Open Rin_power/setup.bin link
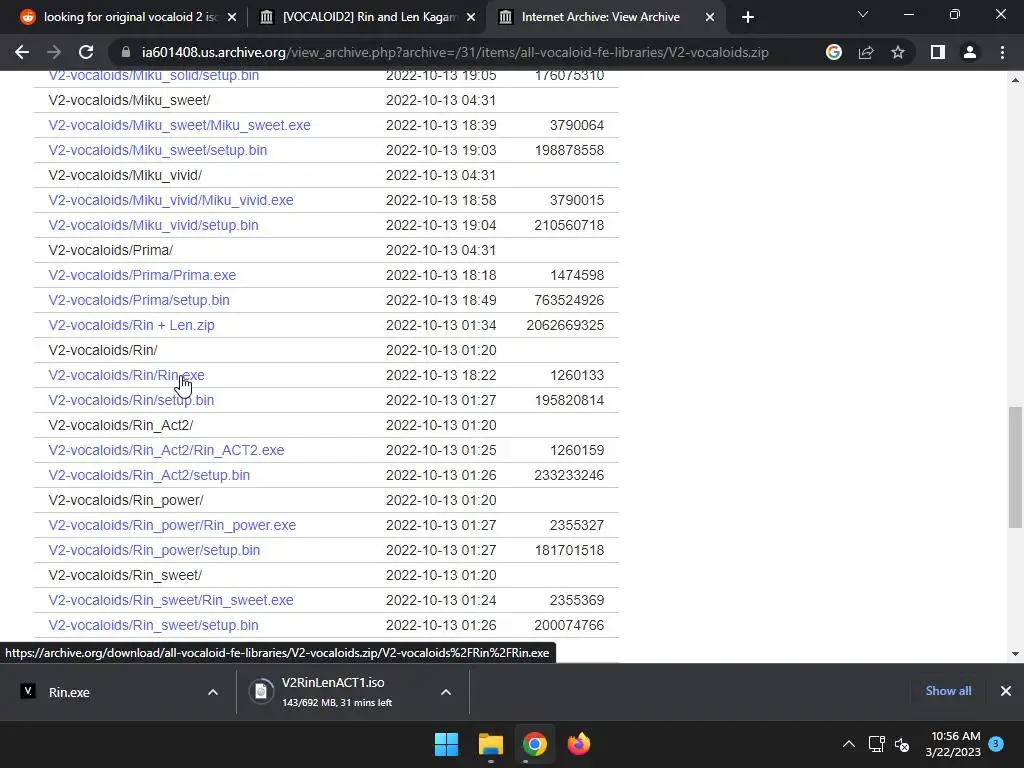 [154, 551]
